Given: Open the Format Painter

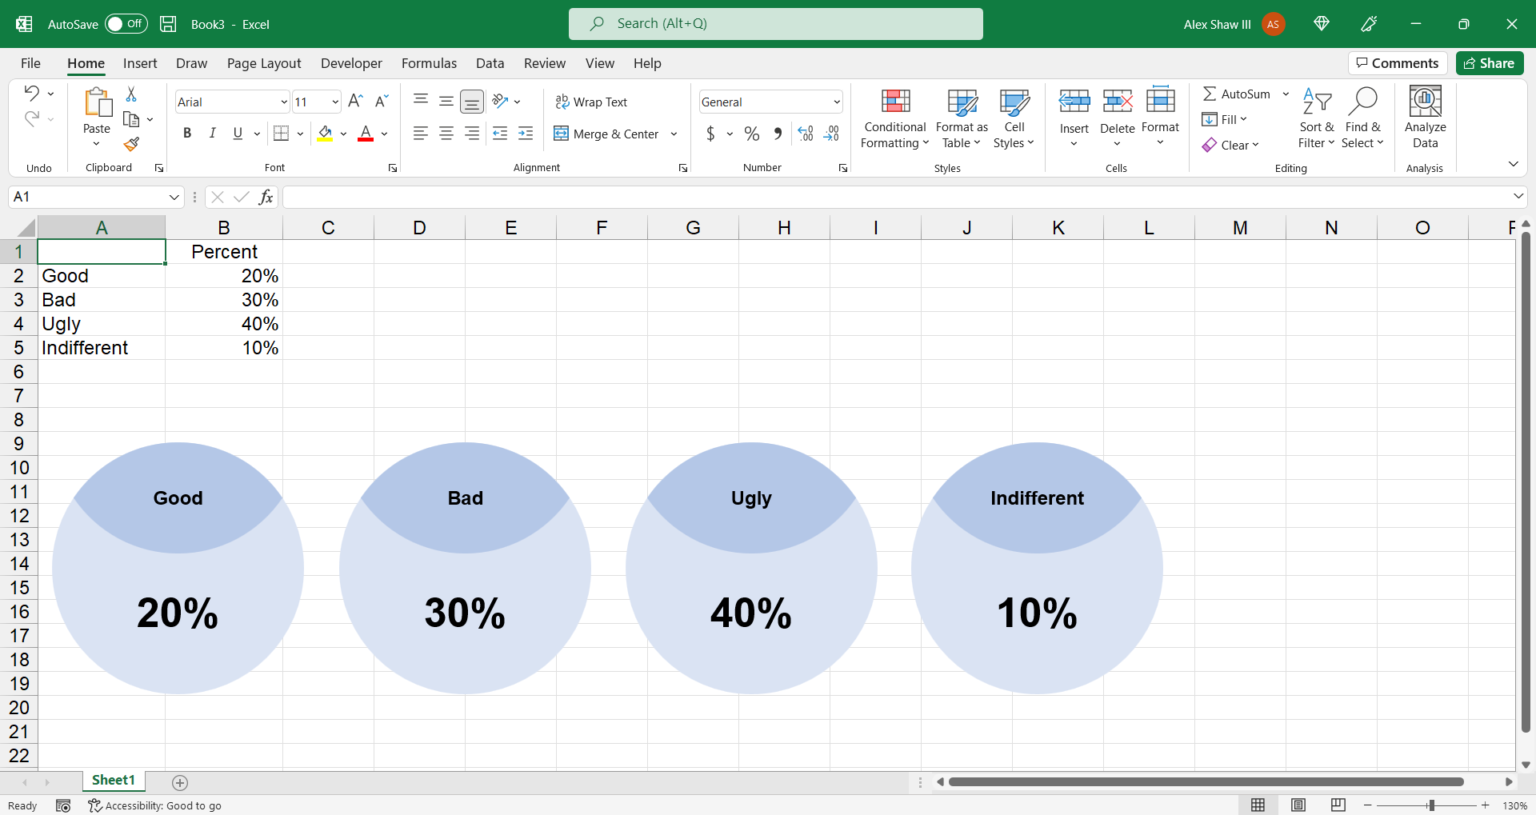Looking at the screenshot, I should click(x=132, y=143).
